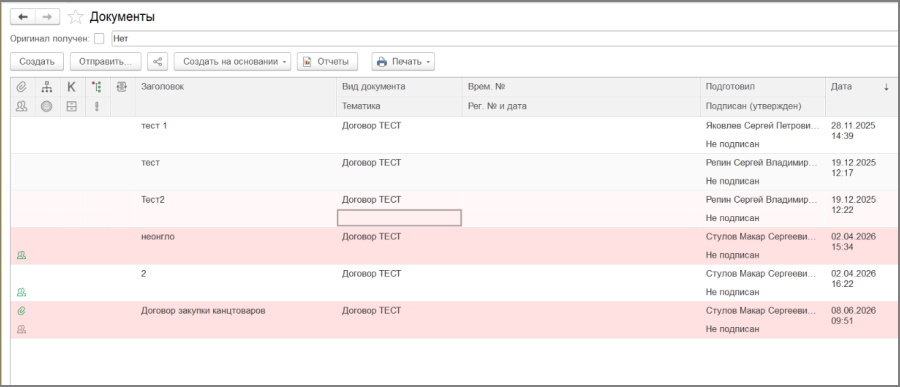Click the date 02.04.2026 15:34
The width and height of the screenshot is (900, 387).
[854, 242]
